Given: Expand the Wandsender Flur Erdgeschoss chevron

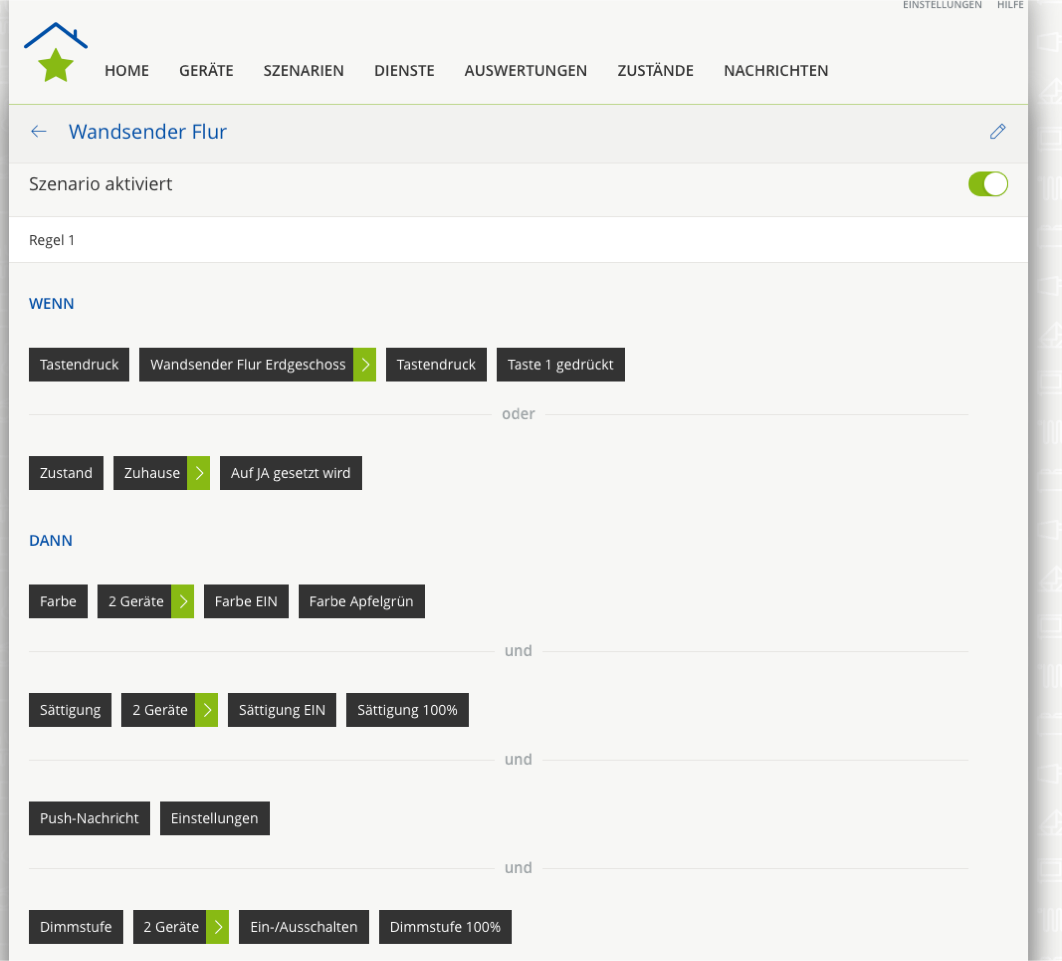Looking at the screenshot, I should [365, 365].
